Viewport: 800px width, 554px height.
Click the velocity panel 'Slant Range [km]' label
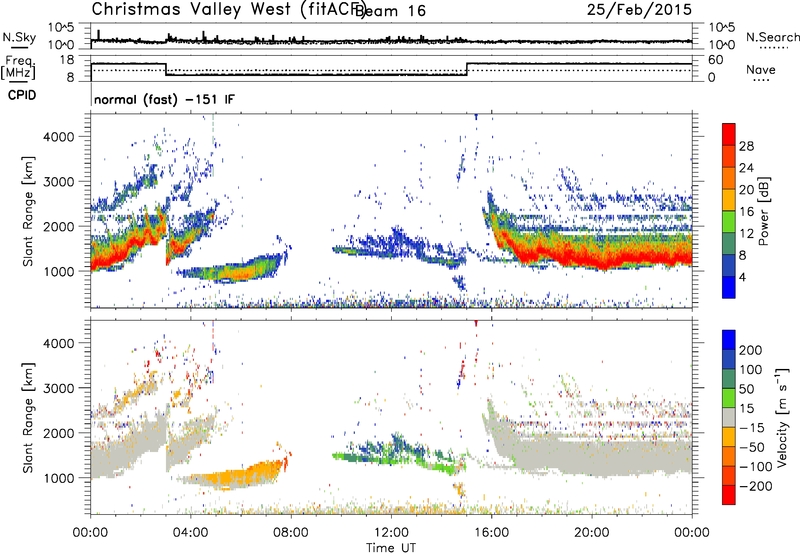(28, 418)
